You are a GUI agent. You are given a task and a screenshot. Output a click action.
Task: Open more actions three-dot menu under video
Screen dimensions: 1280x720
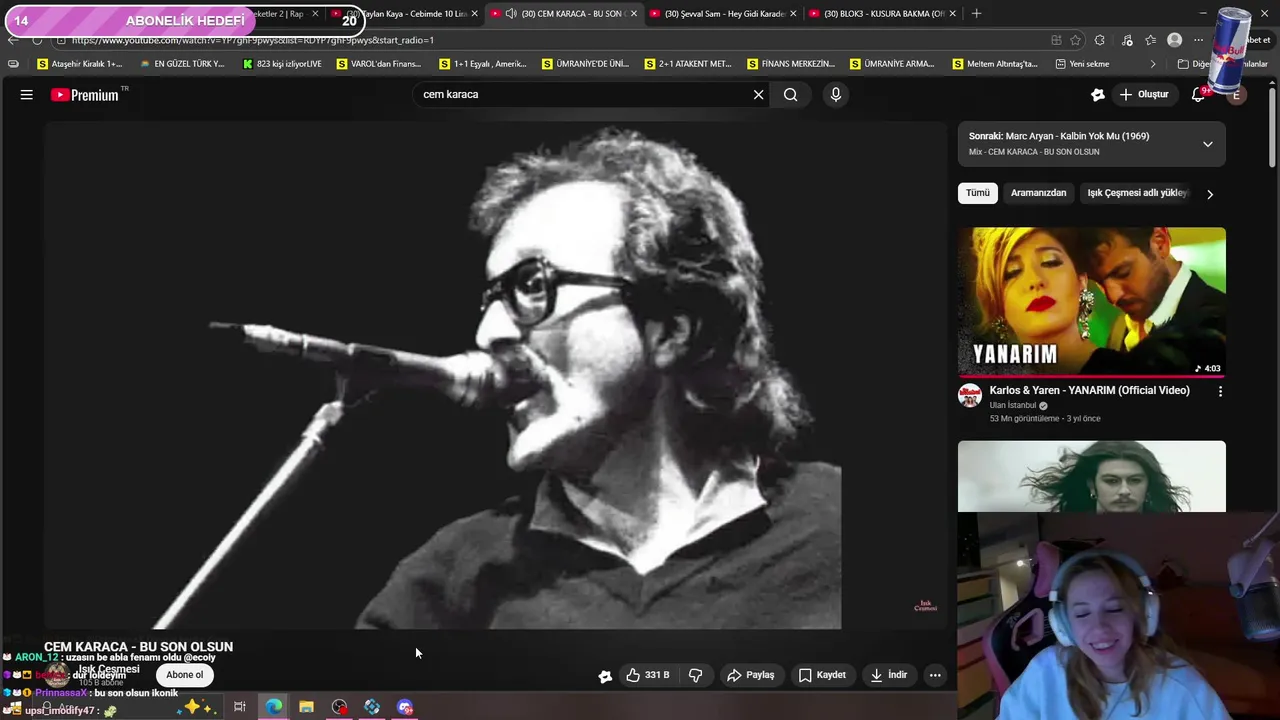pyautogui.click(x=935, y=675)
